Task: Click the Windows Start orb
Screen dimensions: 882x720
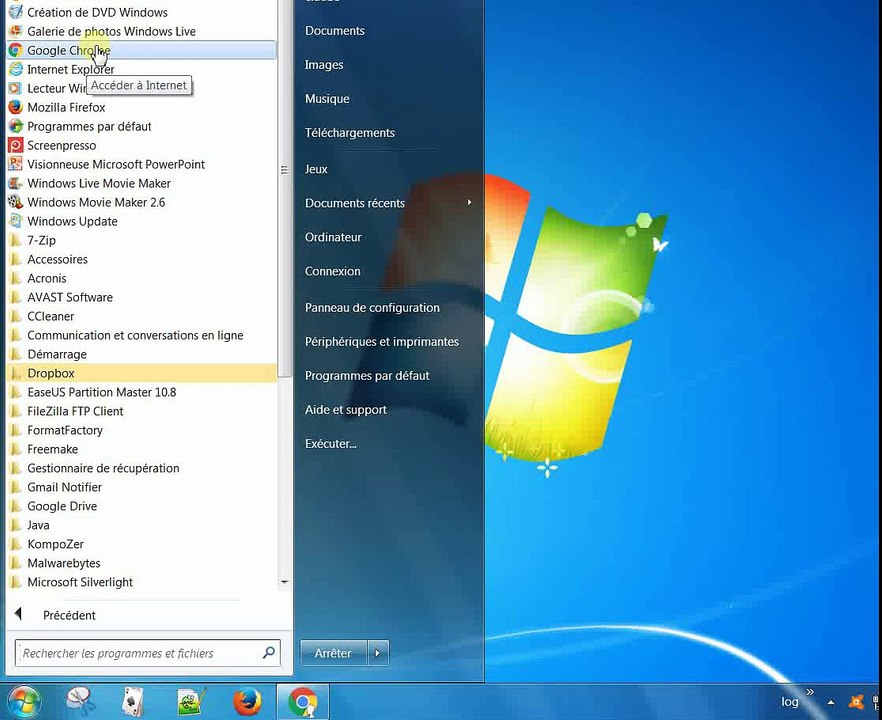Action: point(22,701)
